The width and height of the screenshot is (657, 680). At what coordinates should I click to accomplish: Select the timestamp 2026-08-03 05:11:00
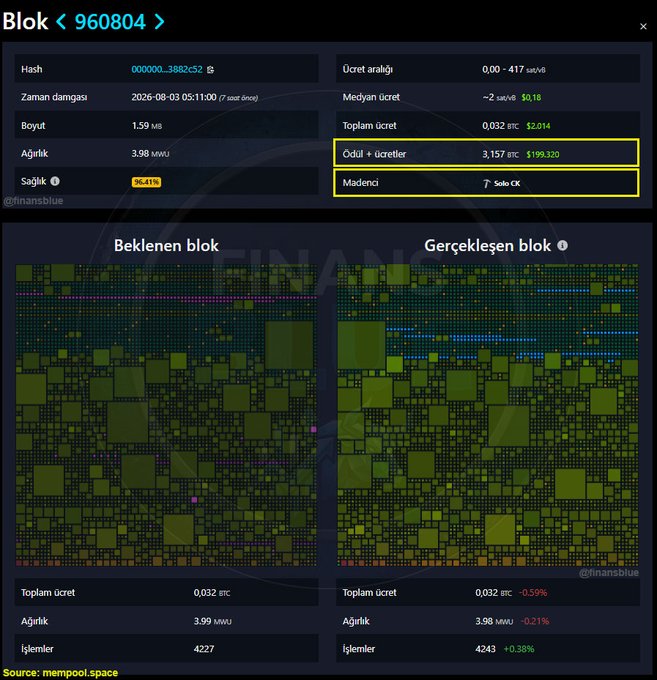[x=174, y=97]
